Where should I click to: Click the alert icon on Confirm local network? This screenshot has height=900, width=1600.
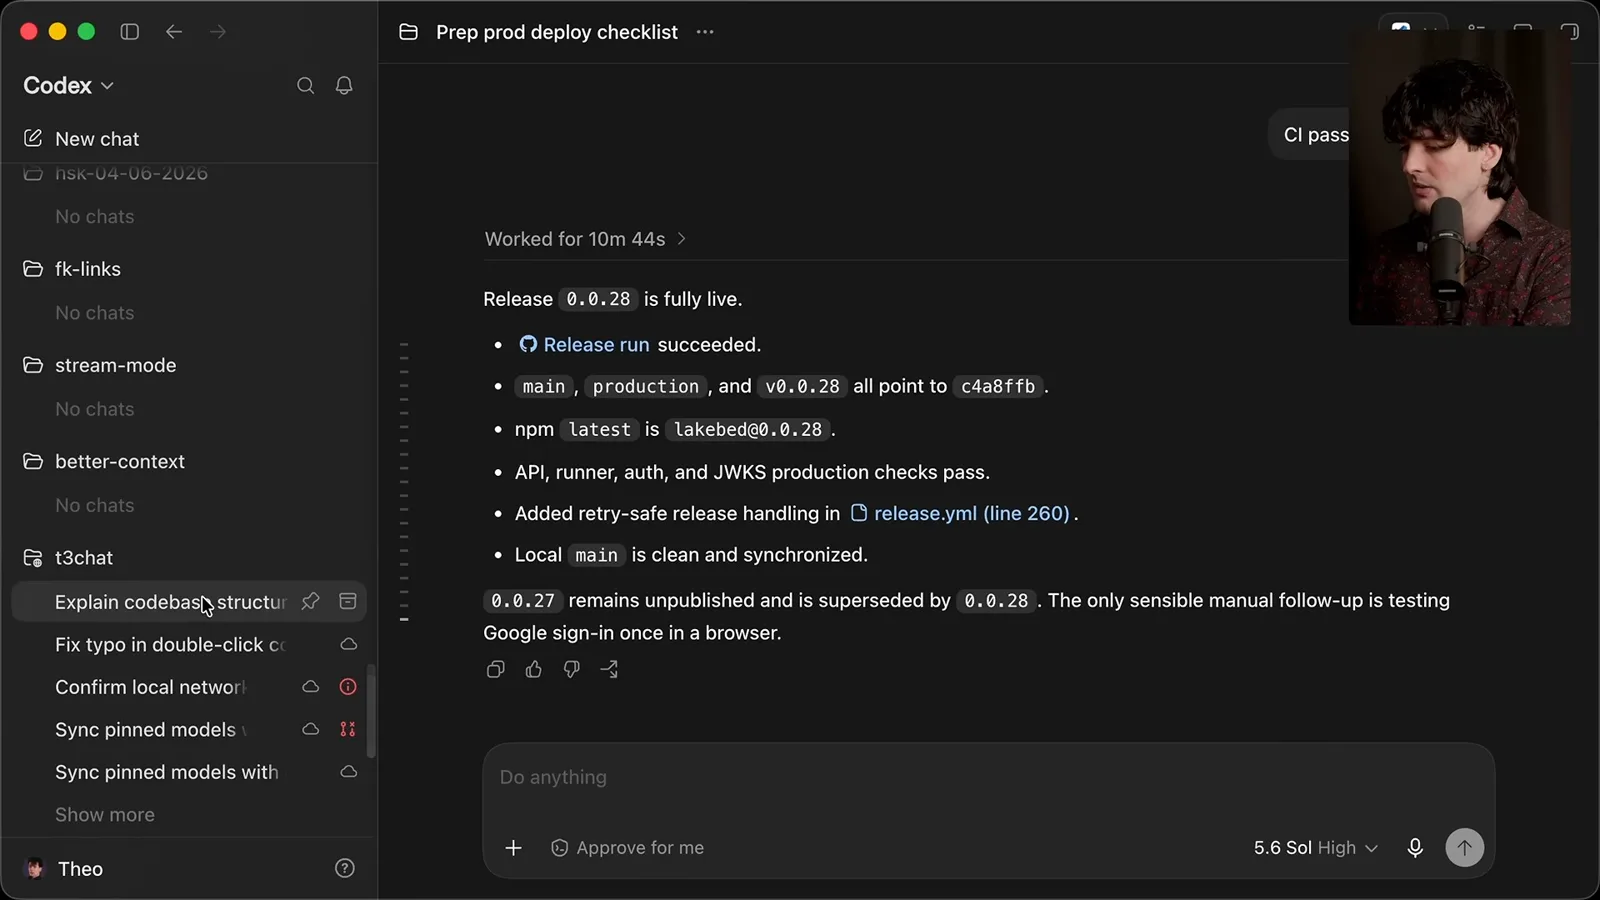click(348, 687)
